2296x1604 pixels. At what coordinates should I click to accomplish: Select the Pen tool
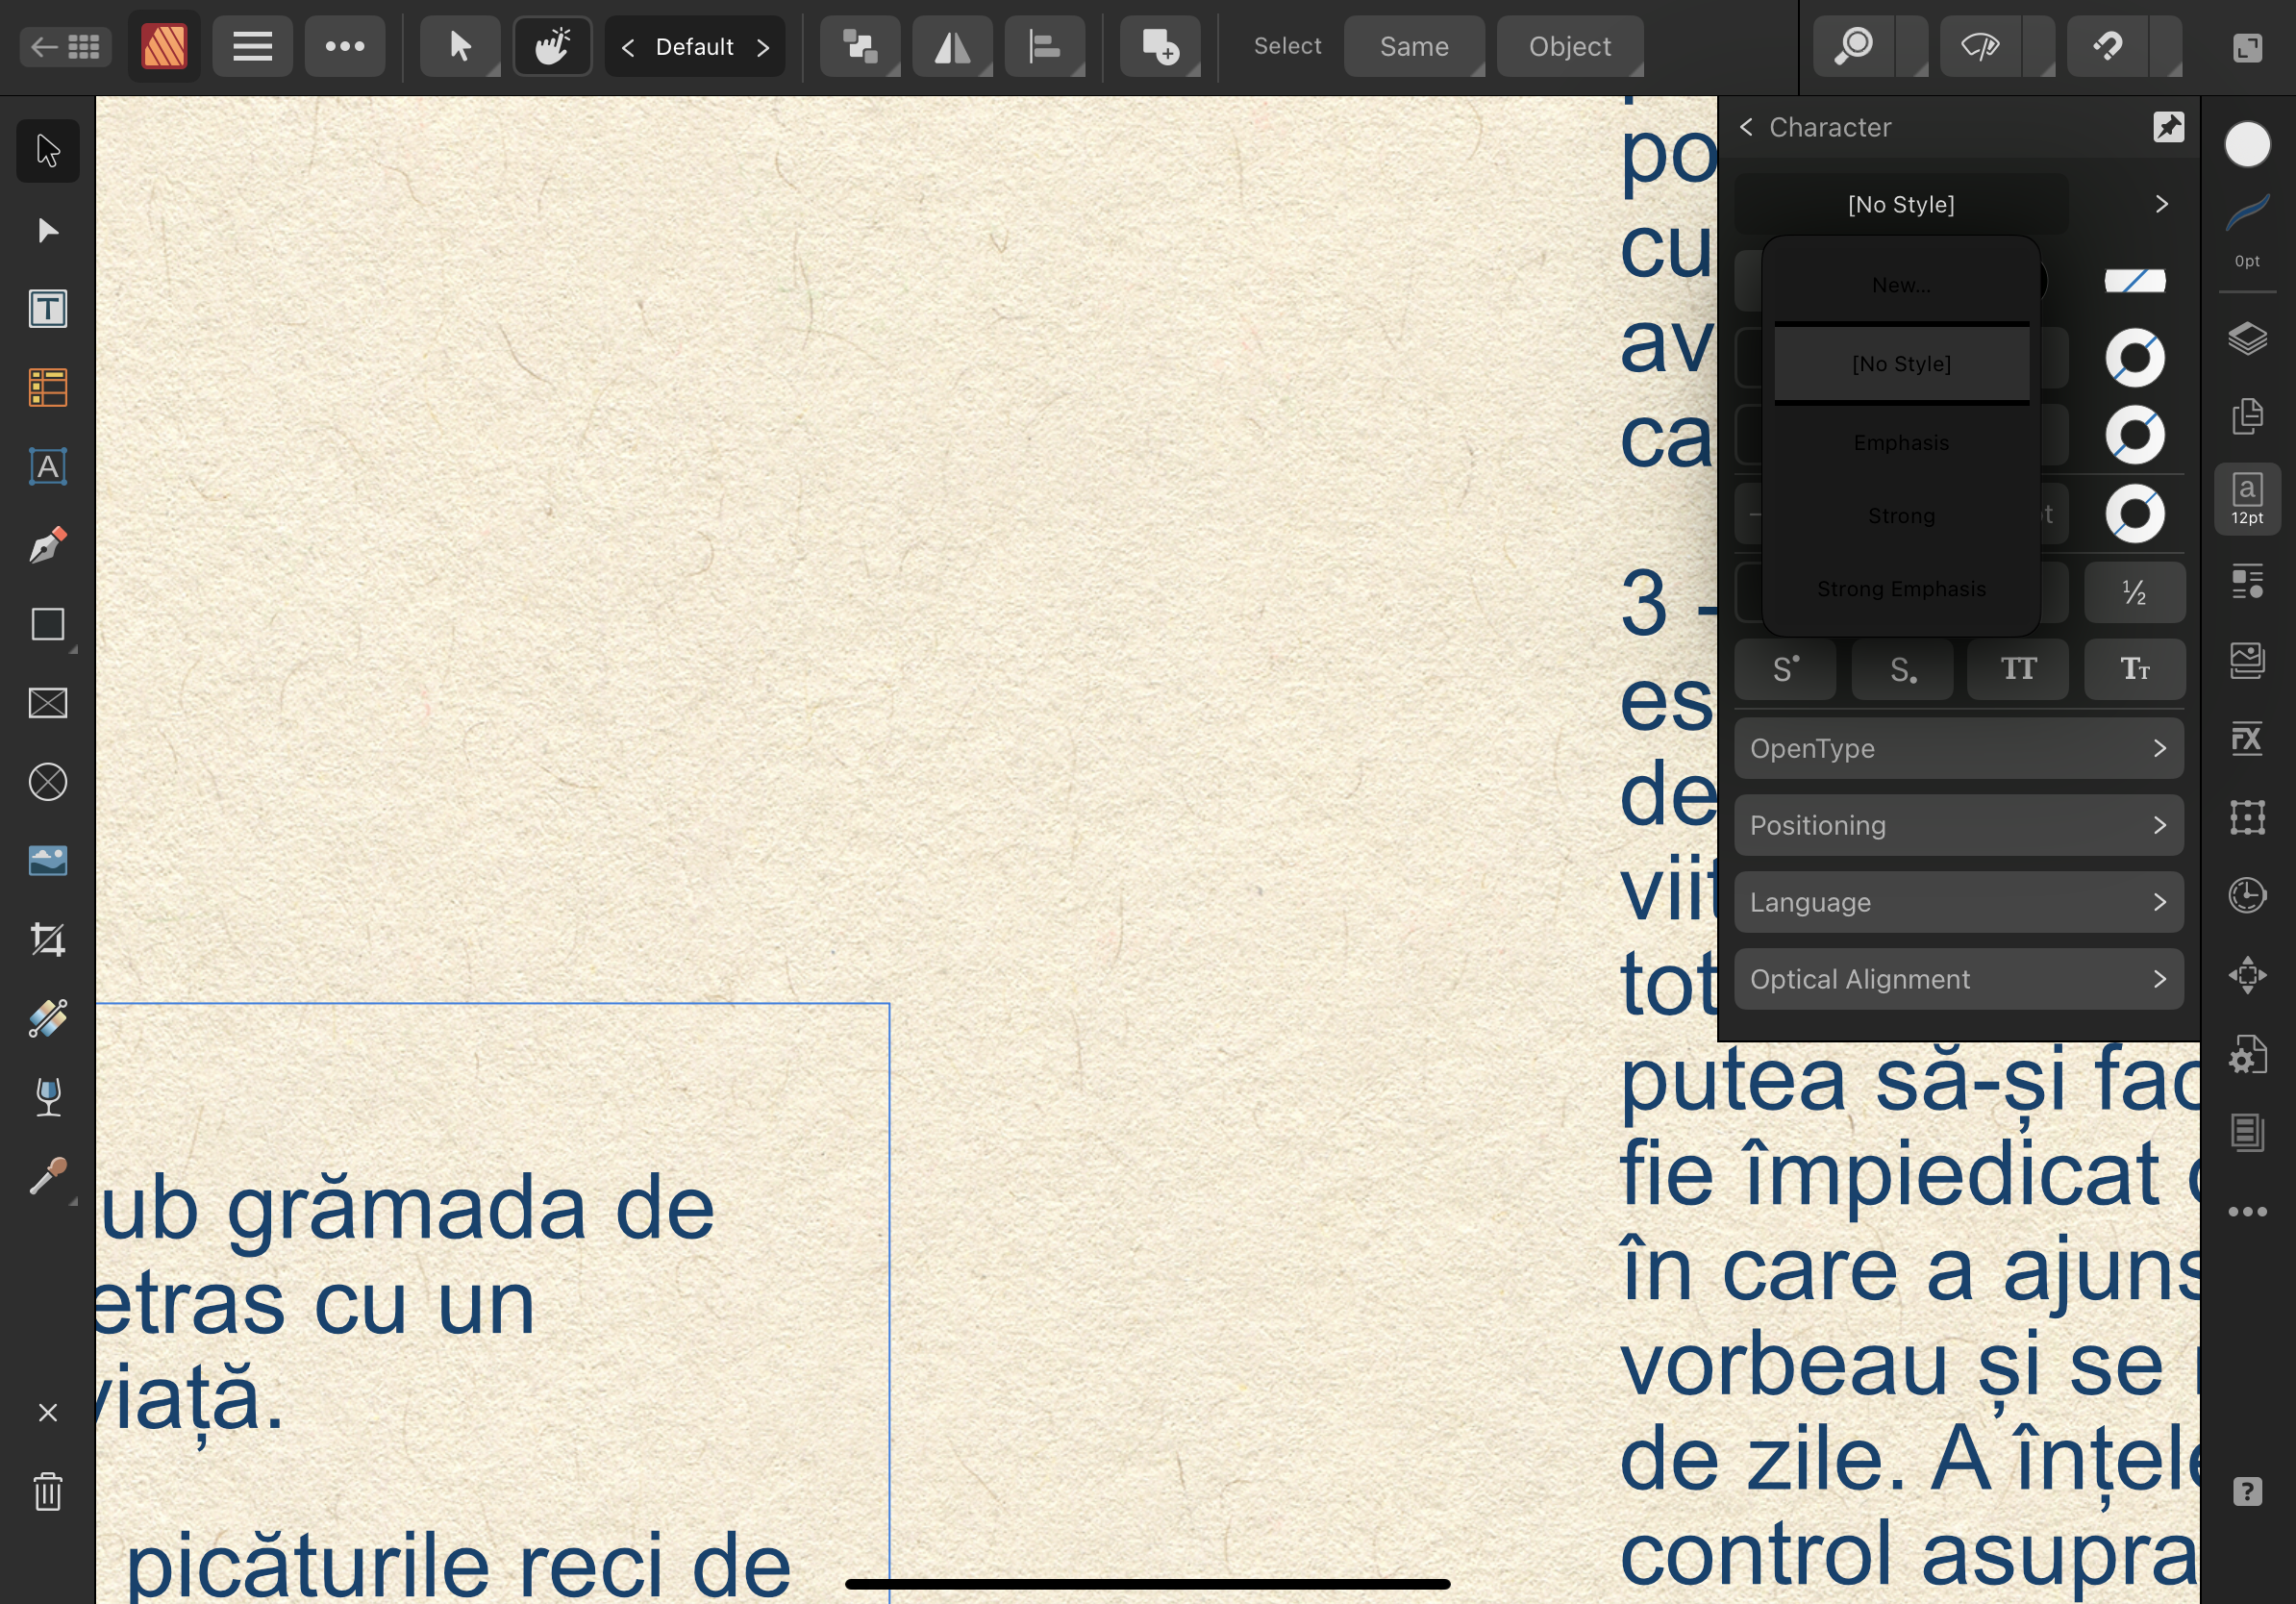pos(47,546)
